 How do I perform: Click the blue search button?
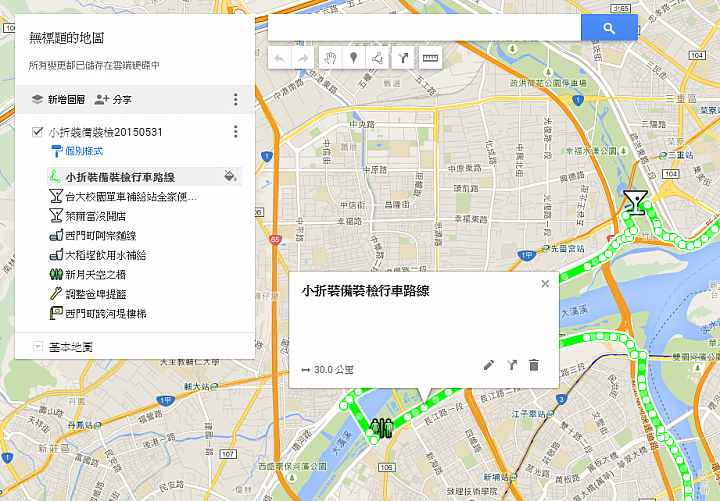coord(609,28)
